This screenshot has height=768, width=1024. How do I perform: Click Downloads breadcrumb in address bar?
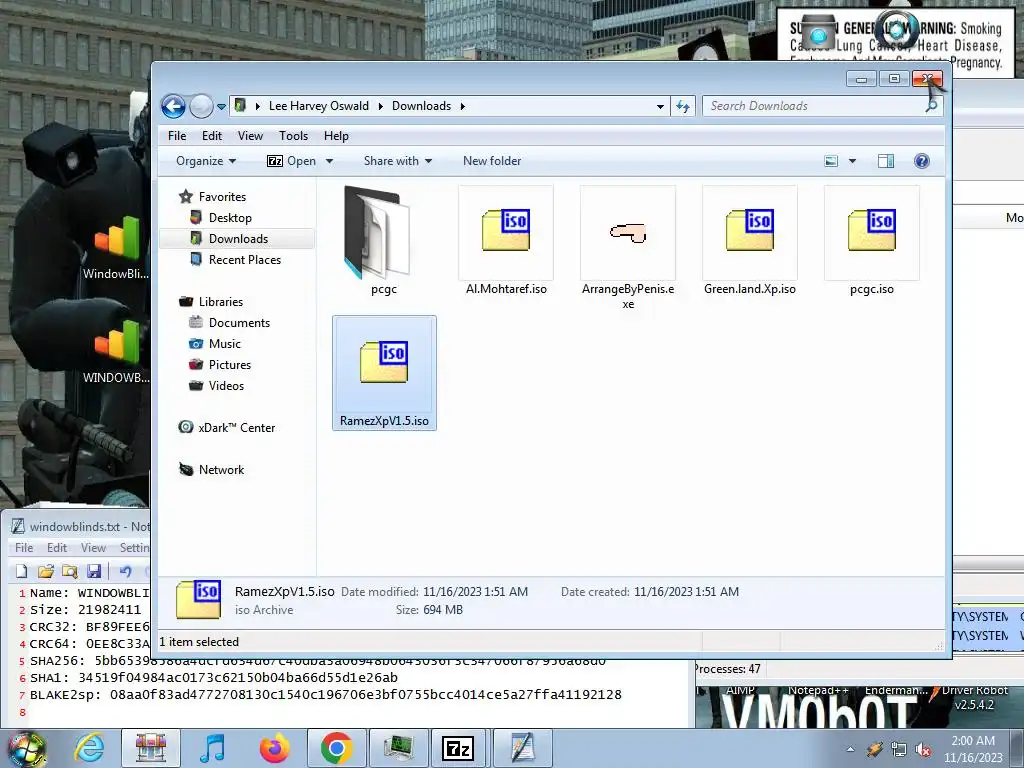coord(421,106)
